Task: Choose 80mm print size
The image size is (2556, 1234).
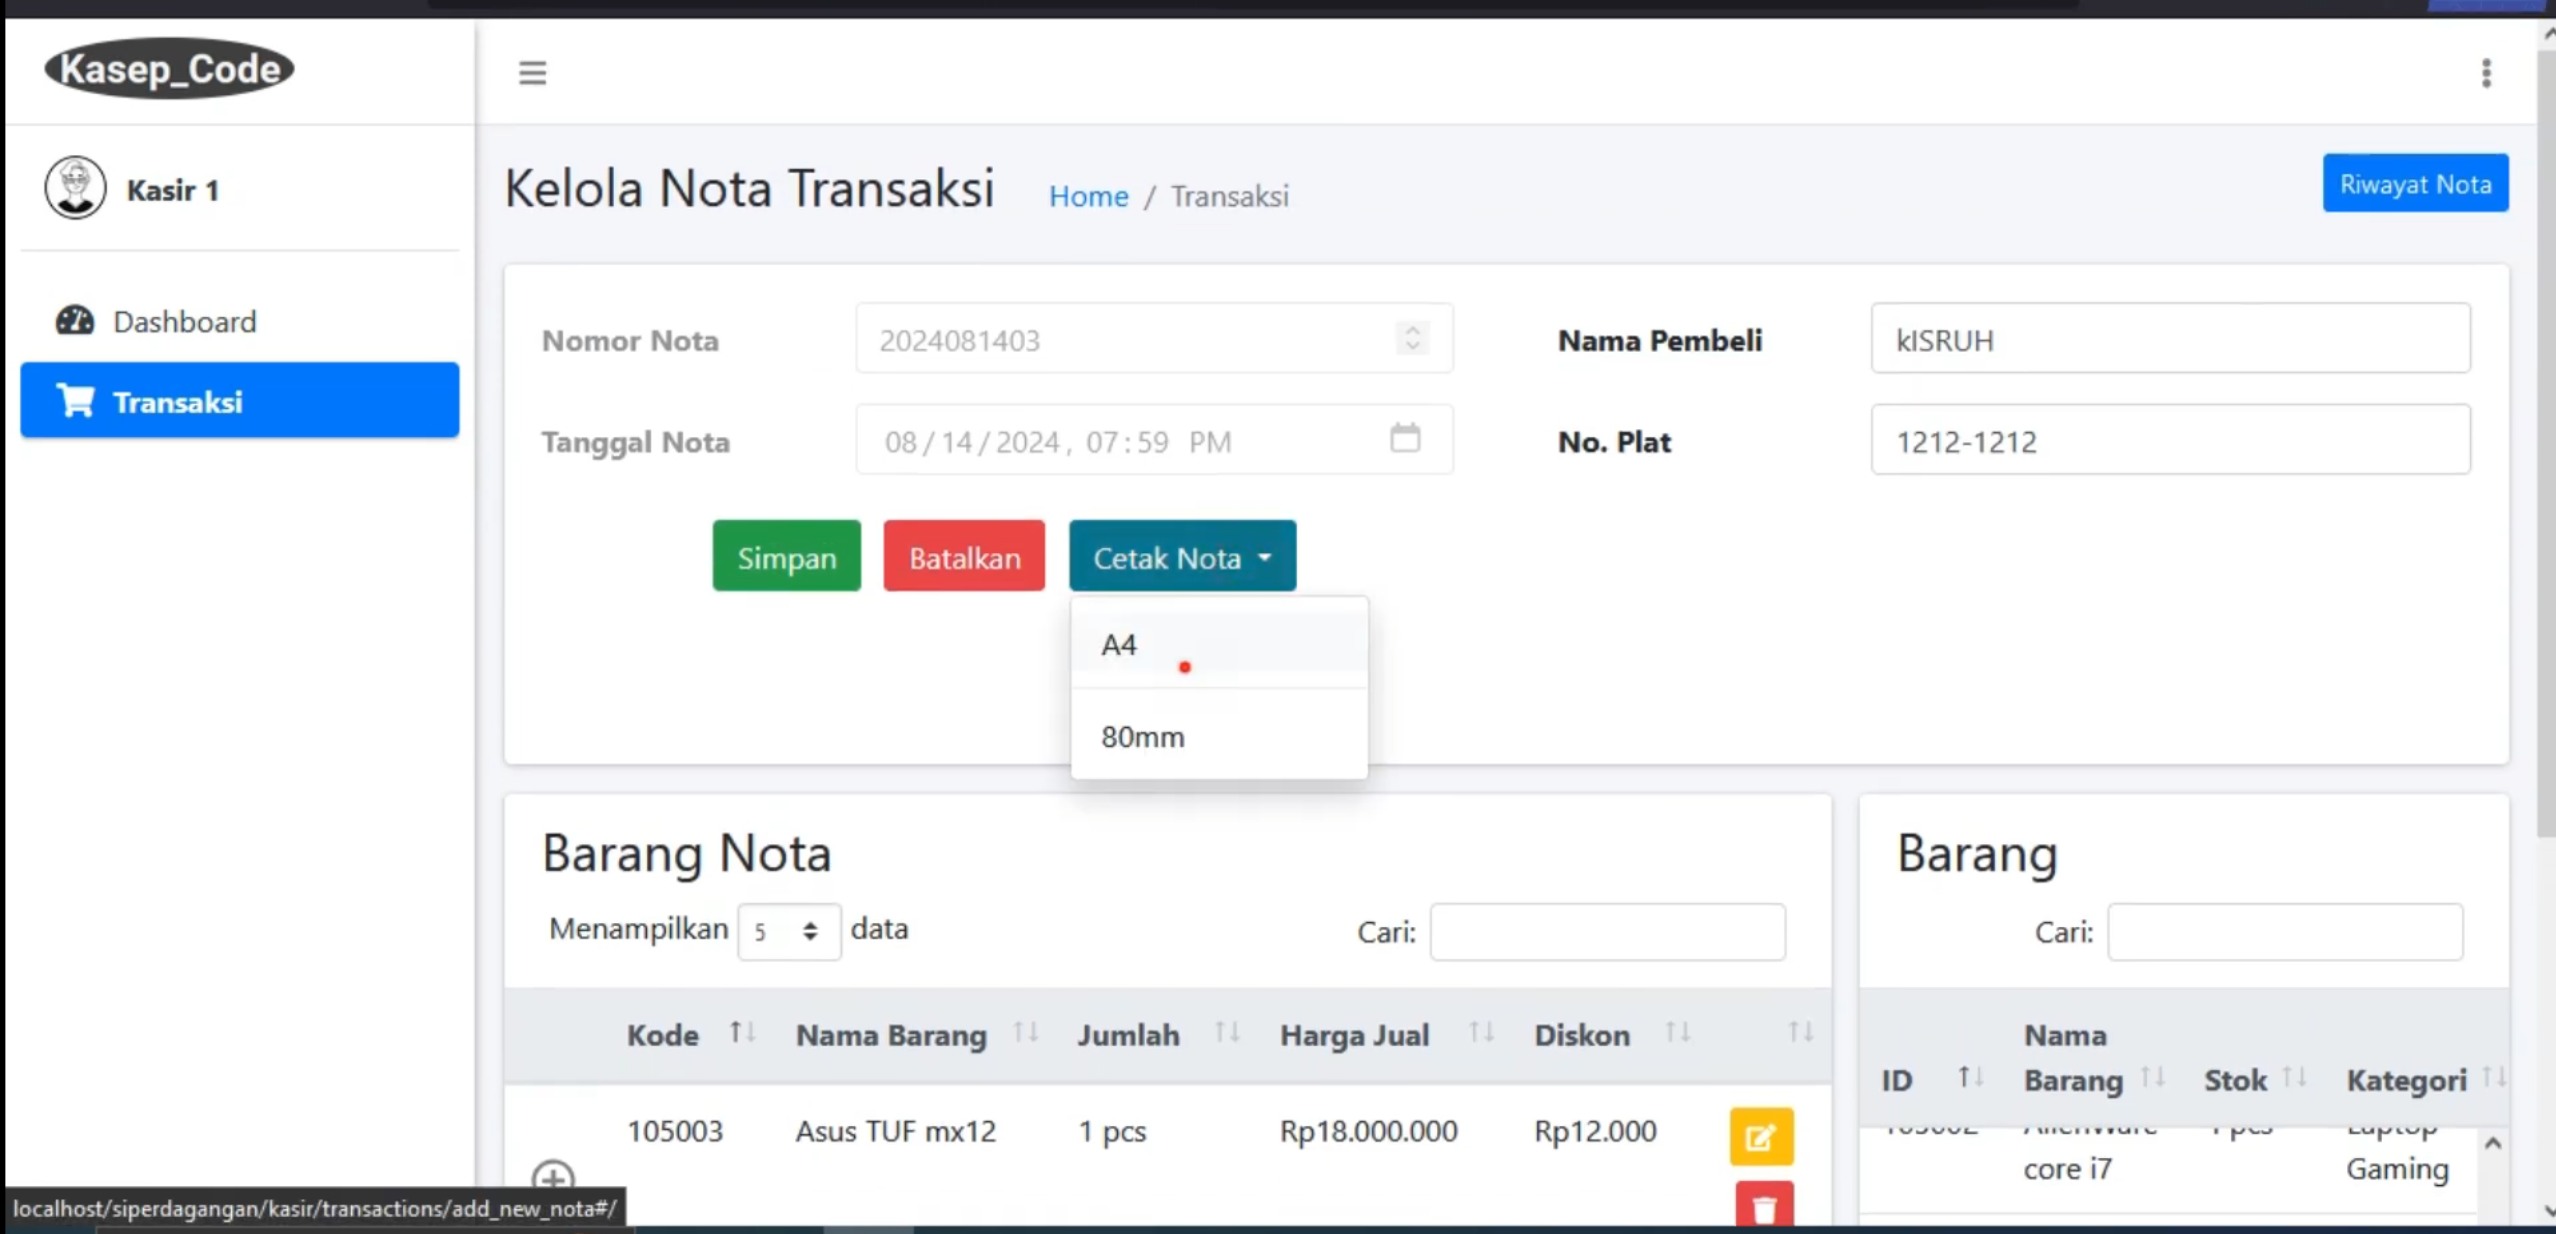Action: (1219, 736)
